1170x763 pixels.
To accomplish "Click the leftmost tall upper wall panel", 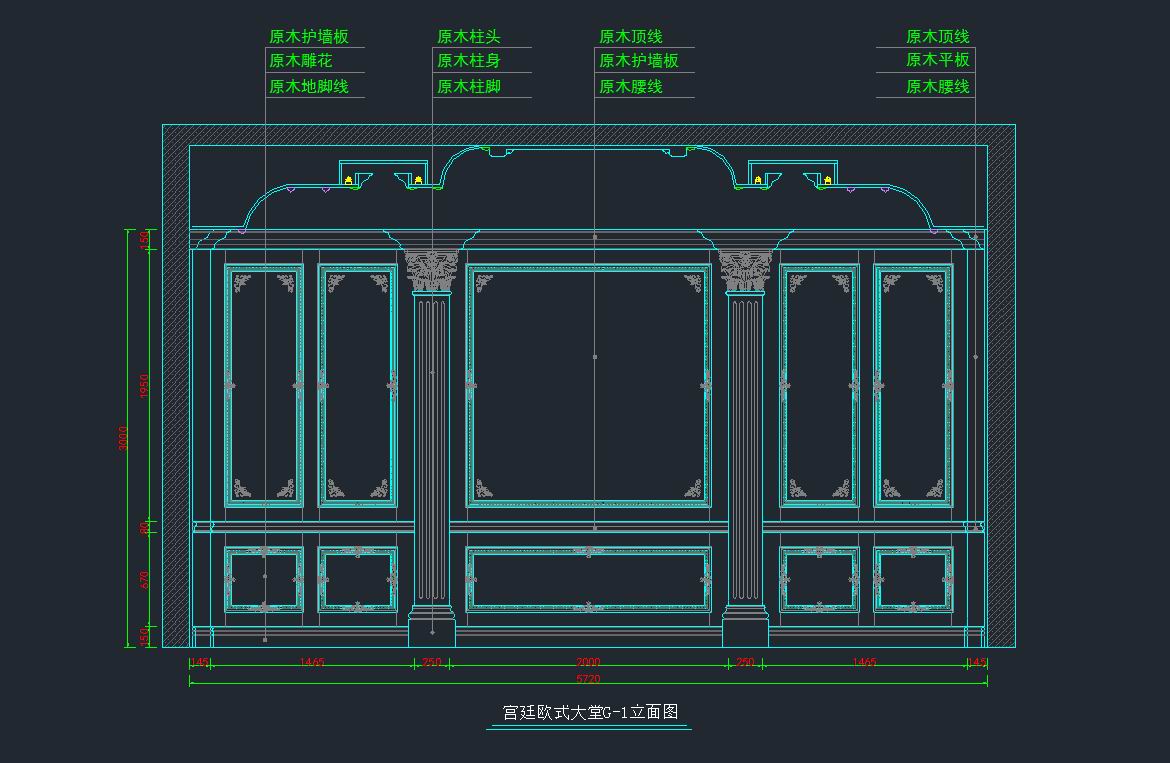I will pyautogui.click(x=264, y=386).
